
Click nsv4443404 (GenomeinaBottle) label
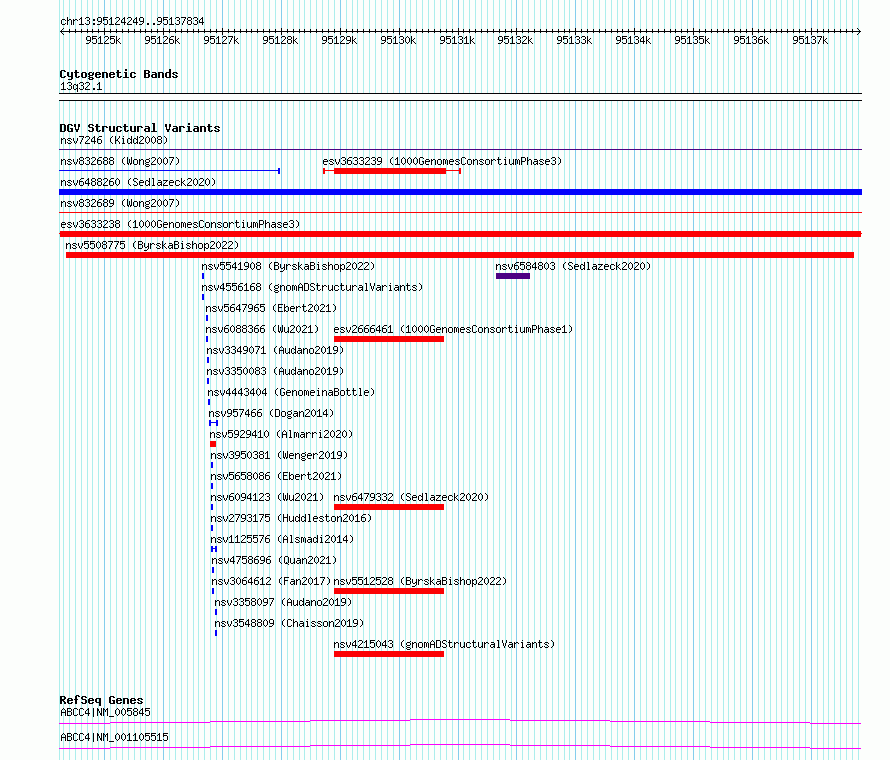pyautogui.click(x=291, y=392)
